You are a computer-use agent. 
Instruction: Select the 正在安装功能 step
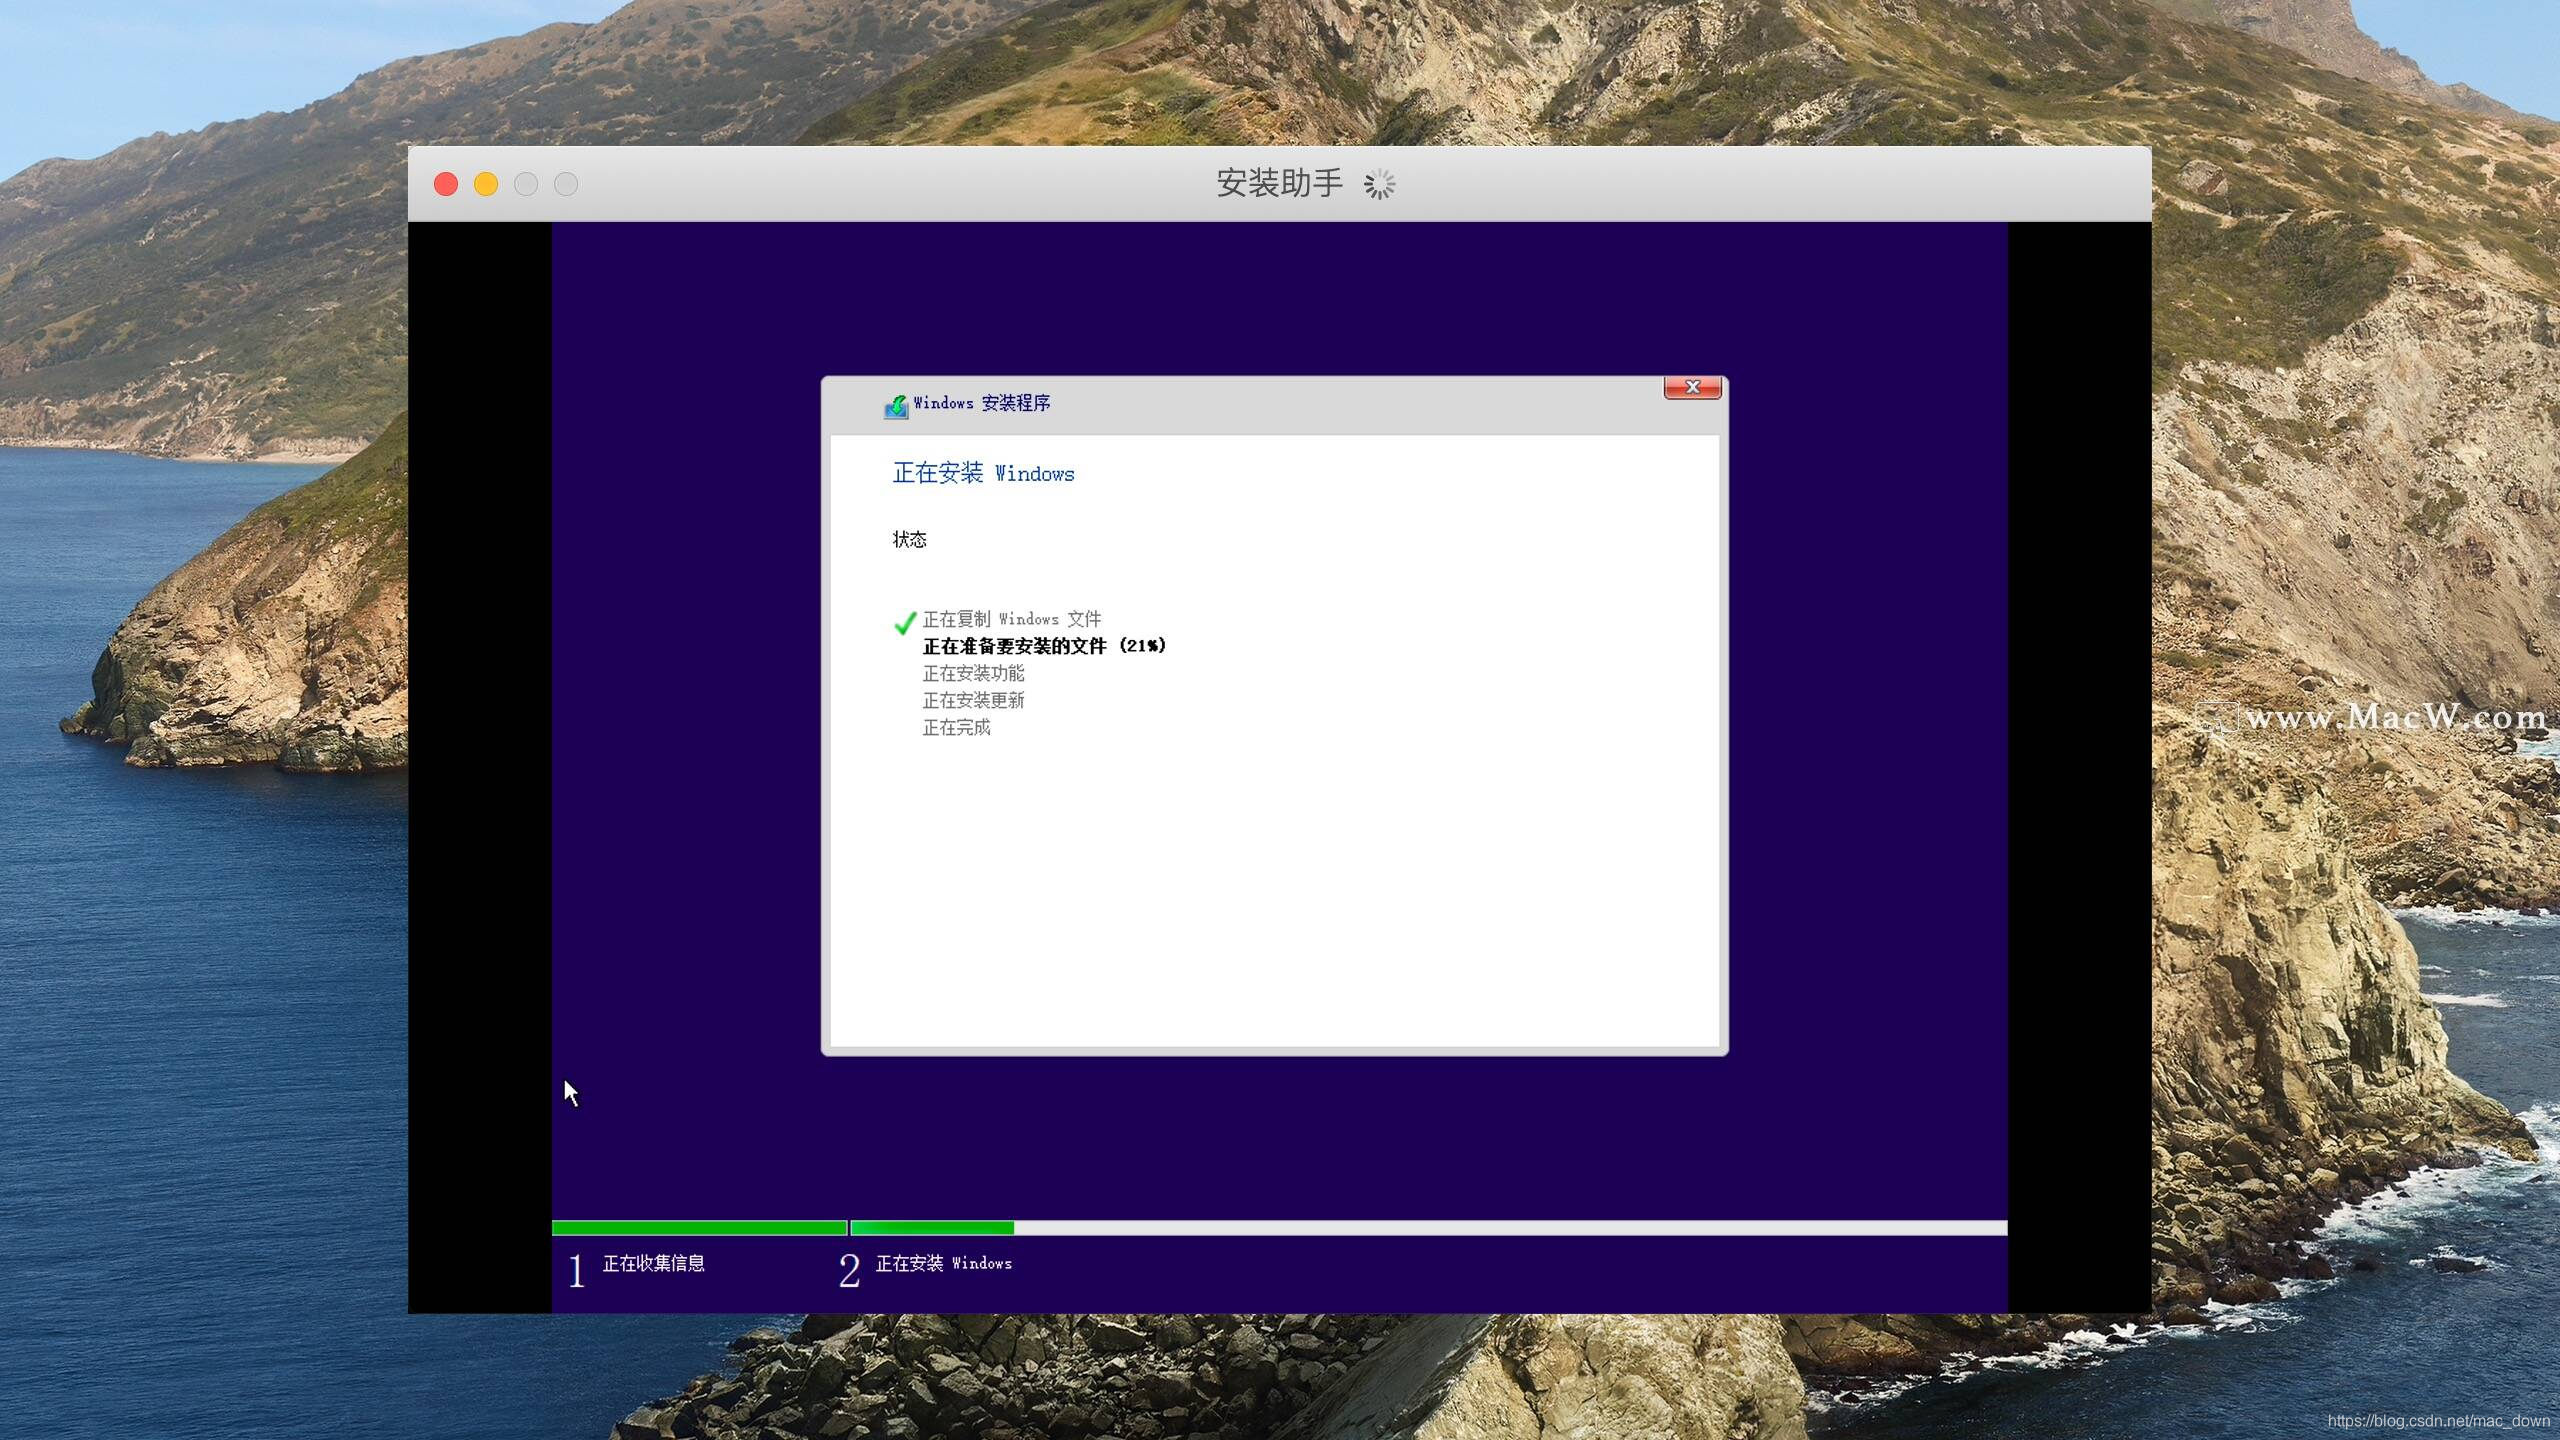coord(973,673)
